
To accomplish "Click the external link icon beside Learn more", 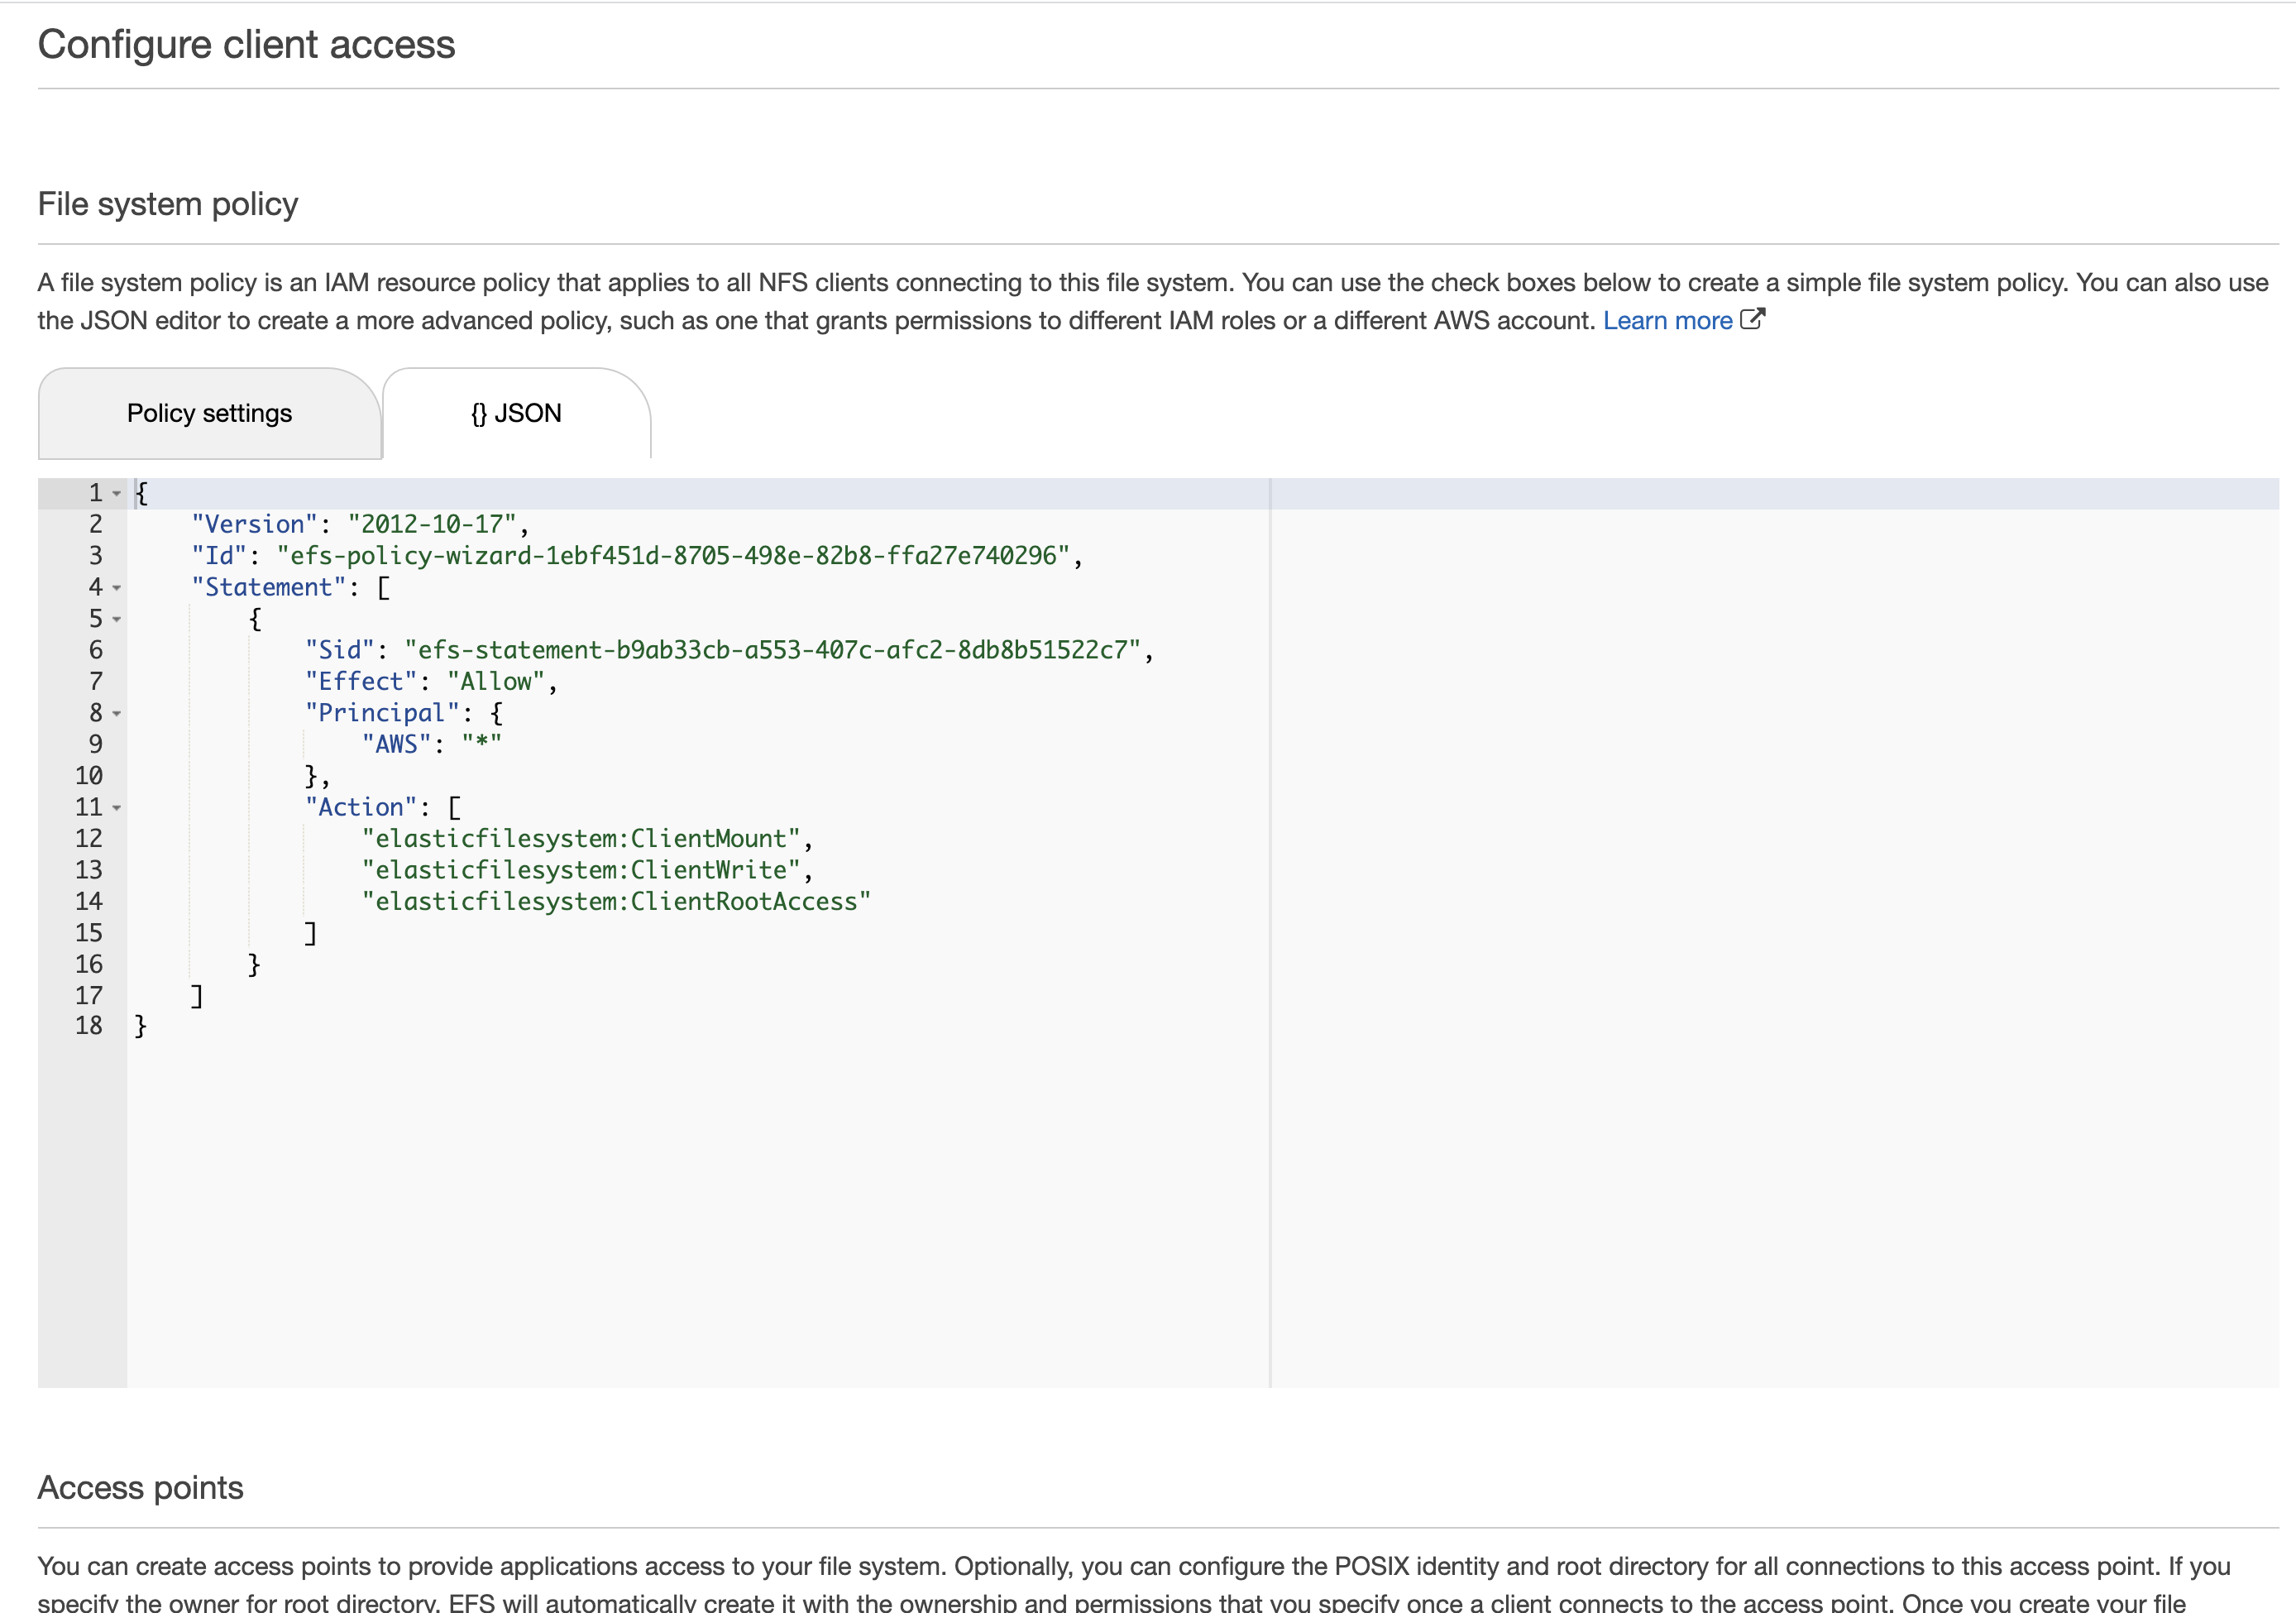I will point(1752,319).
